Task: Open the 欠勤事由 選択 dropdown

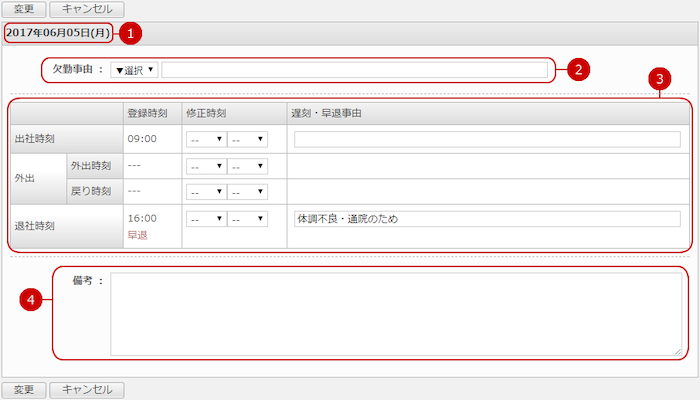Action: [134, 70]
